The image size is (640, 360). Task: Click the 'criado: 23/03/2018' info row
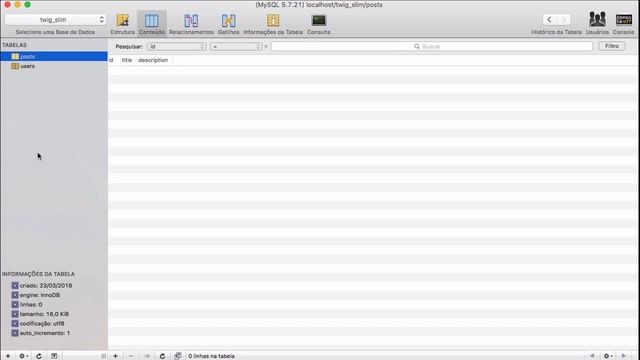tap(42, 285)
